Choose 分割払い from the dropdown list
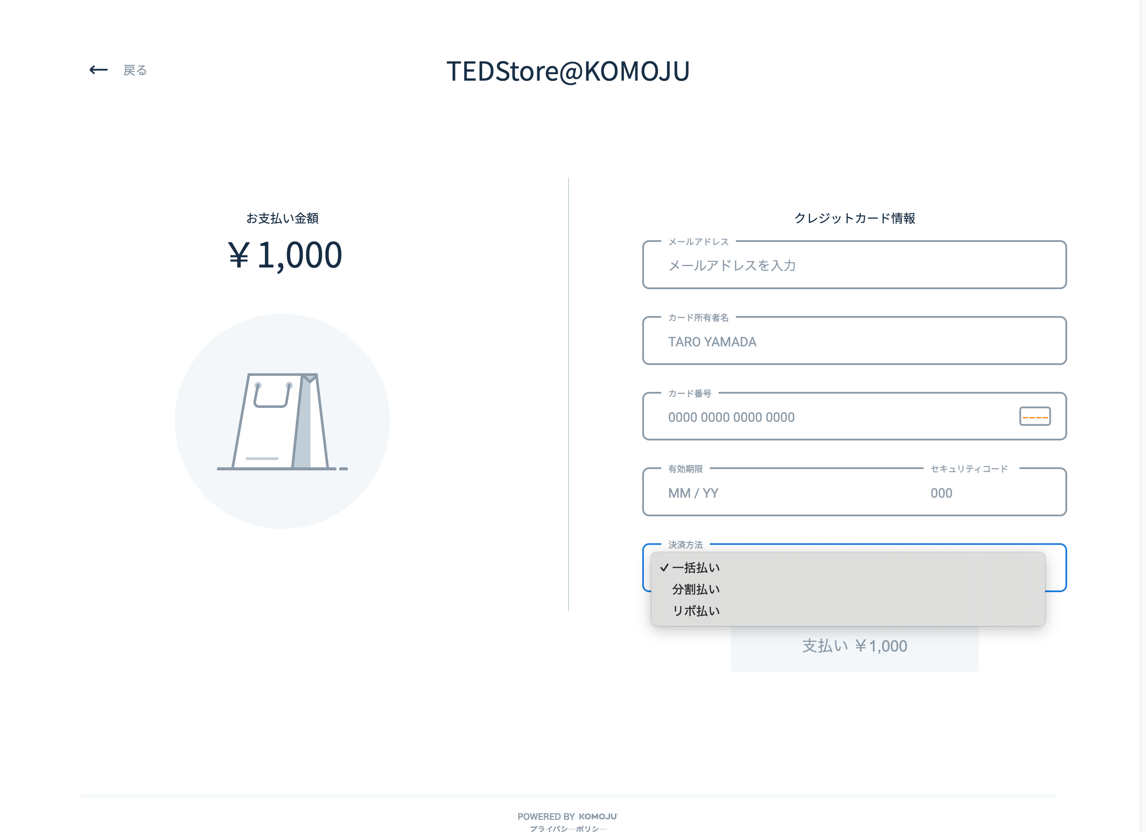Image resolution: width=1146 pixels, height=832 pixels. pyautogui.click(x=696, y=590)
